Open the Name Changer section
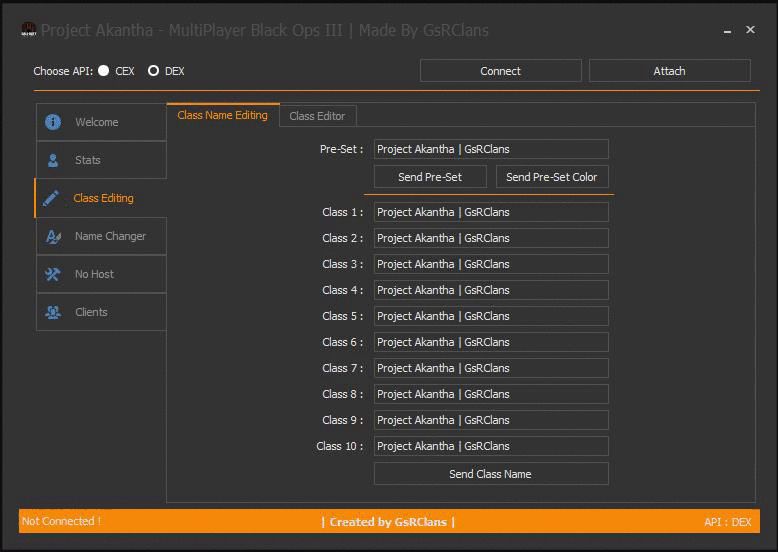This screenshot has height=552, width=778. (x=101, y=236)
